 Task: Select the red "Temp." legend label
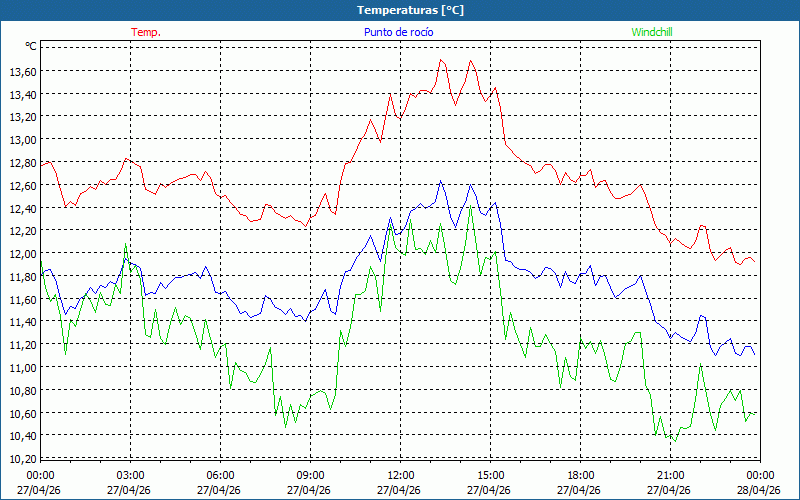146,32
